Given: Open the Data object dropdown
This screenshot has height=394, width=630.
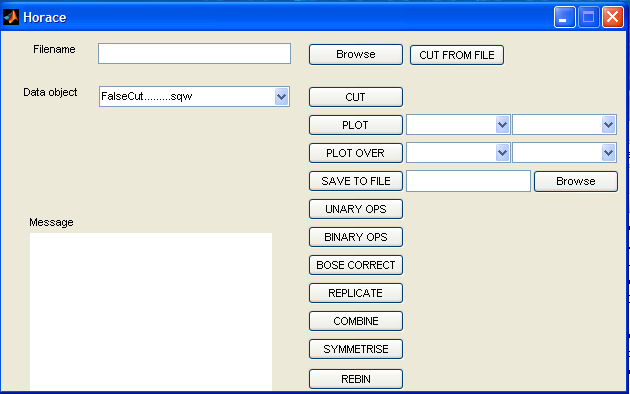Looking at the screenshot, I should 194,96.
